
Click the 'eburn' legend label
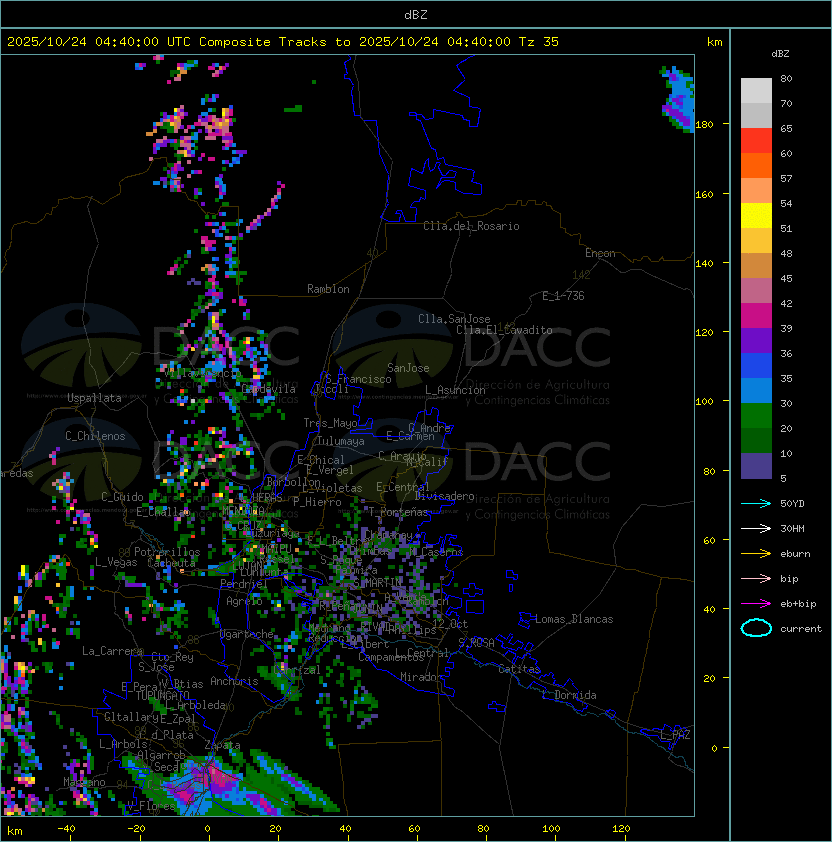coord(795,554)
